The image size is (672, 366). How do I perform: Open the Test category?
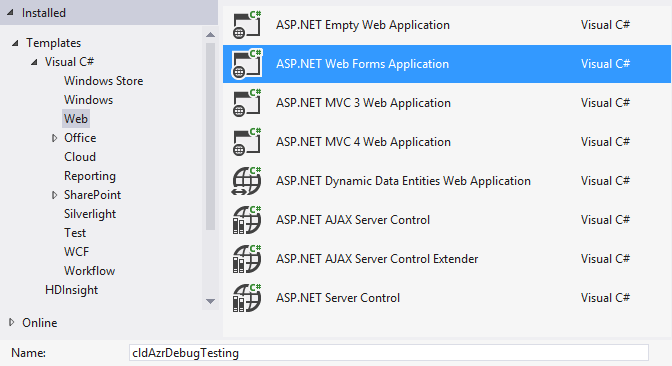click(x=75, y=233)
